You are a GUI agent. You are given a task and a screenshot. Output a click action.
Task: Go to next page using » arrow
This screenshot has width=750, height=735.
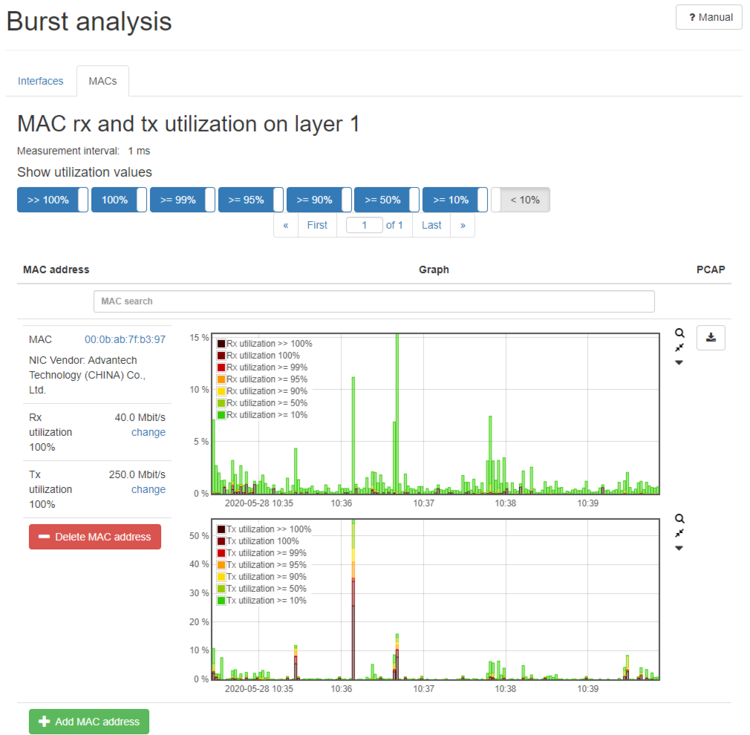pos(462,225)
